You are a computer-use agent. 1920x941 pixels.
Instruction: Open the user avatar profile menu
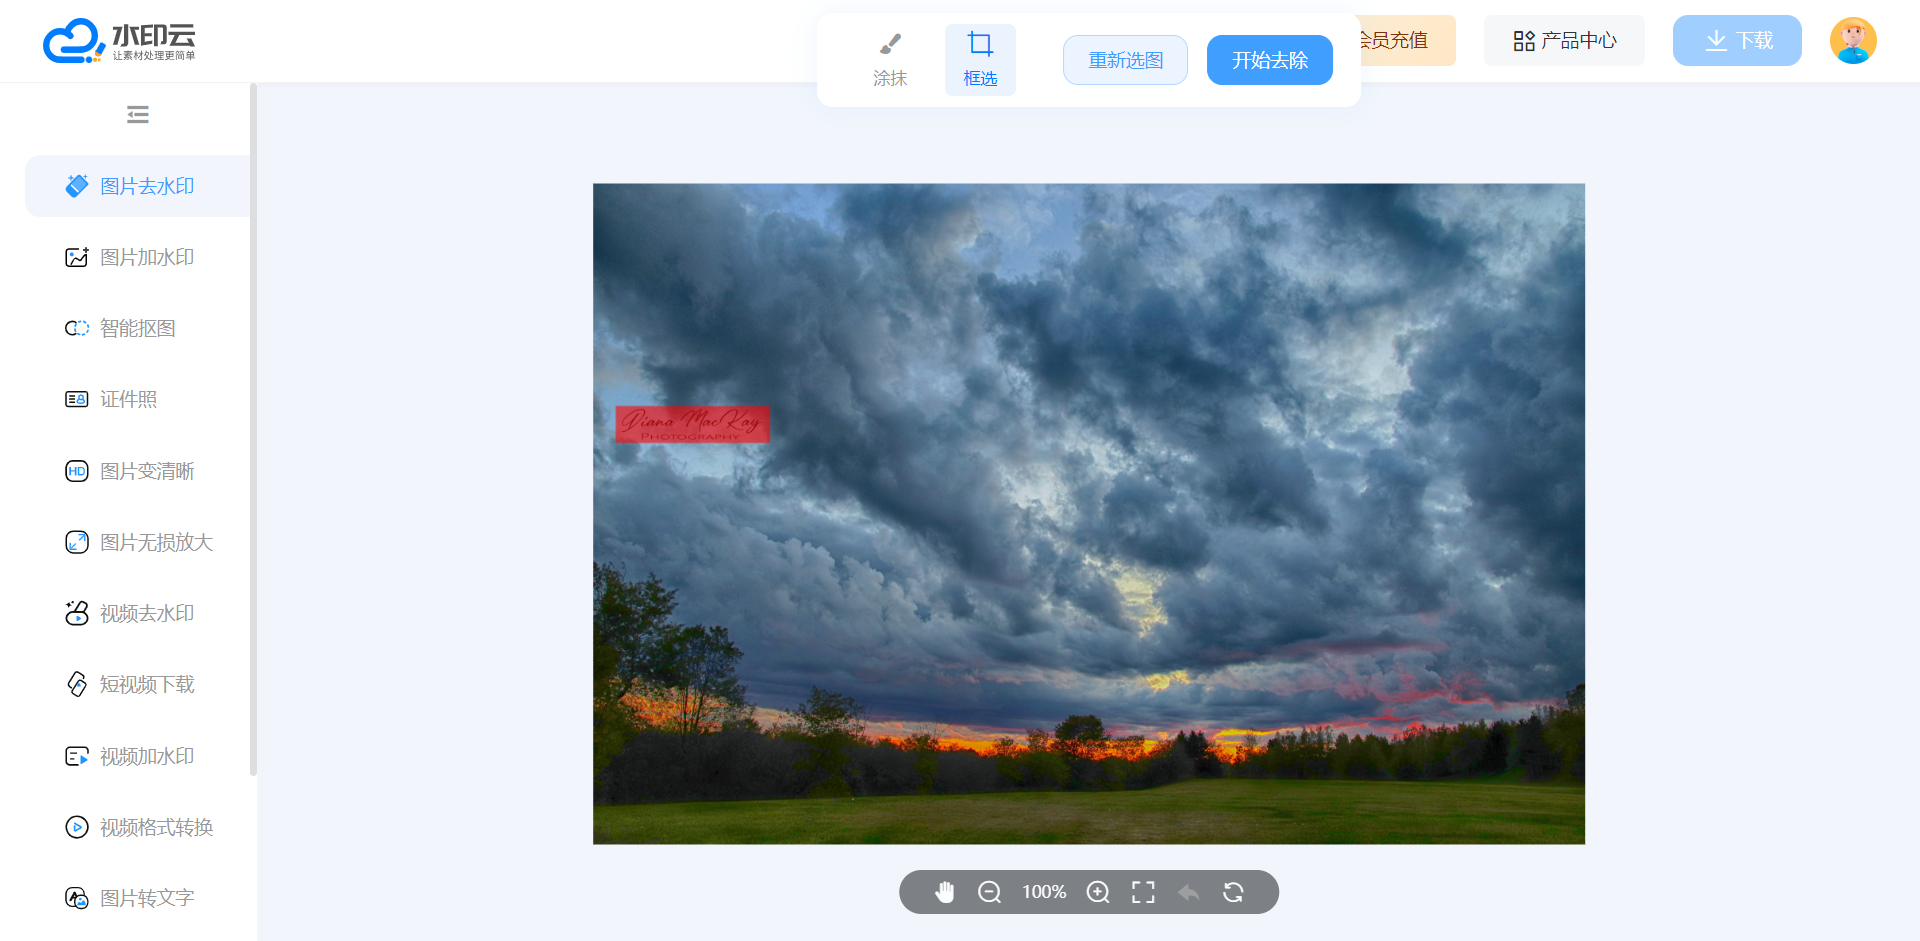click(1852, 41)
